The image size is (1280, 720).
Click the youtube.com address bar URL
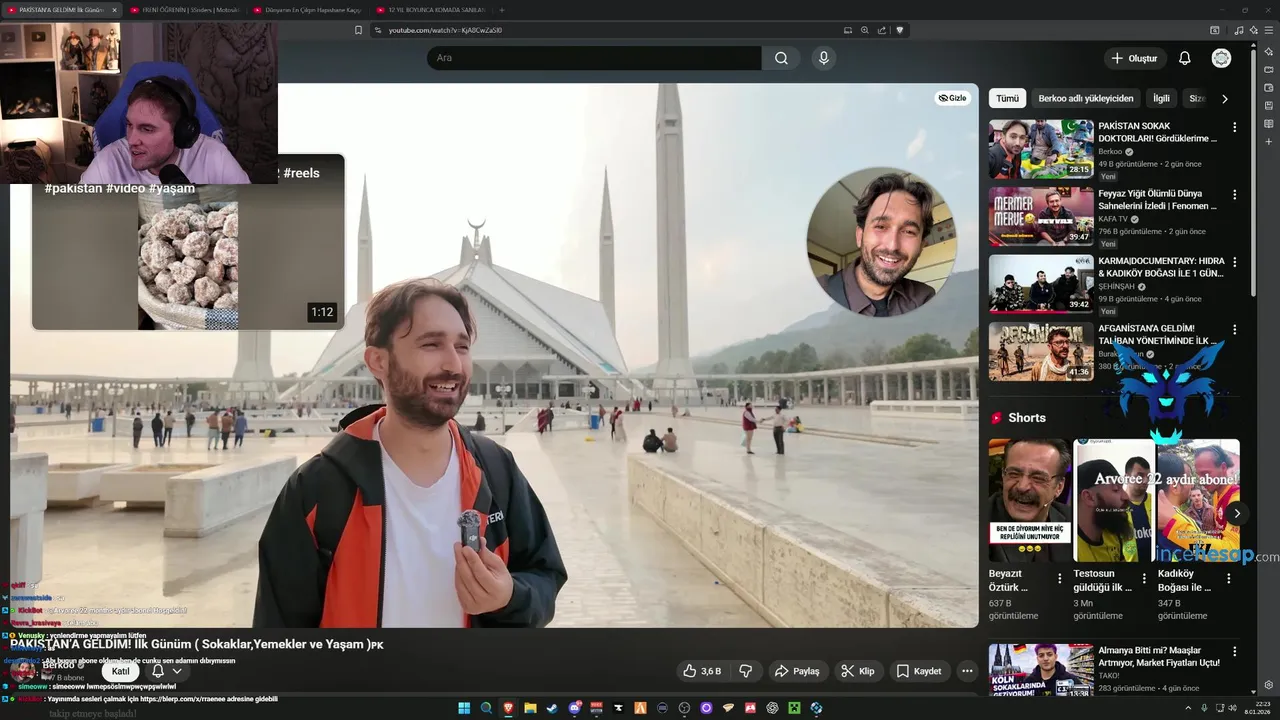[445, 30]
